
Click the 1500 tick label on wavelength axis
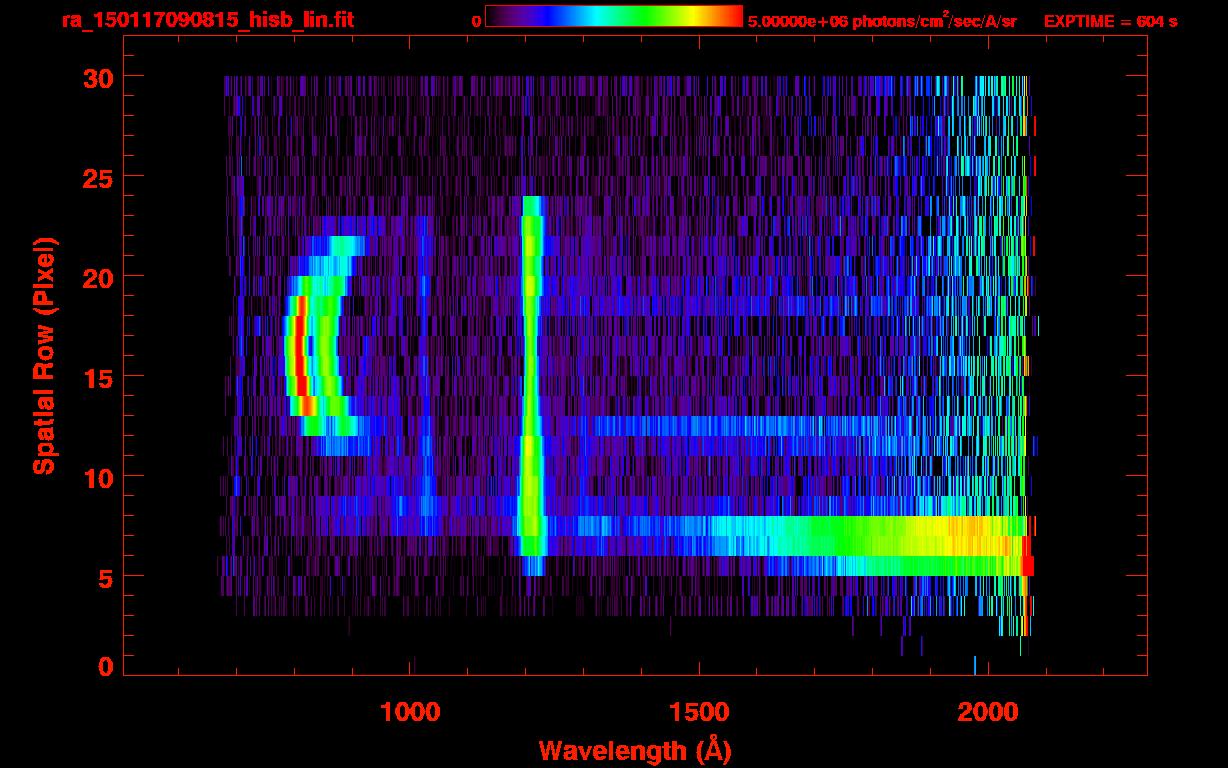699,712
